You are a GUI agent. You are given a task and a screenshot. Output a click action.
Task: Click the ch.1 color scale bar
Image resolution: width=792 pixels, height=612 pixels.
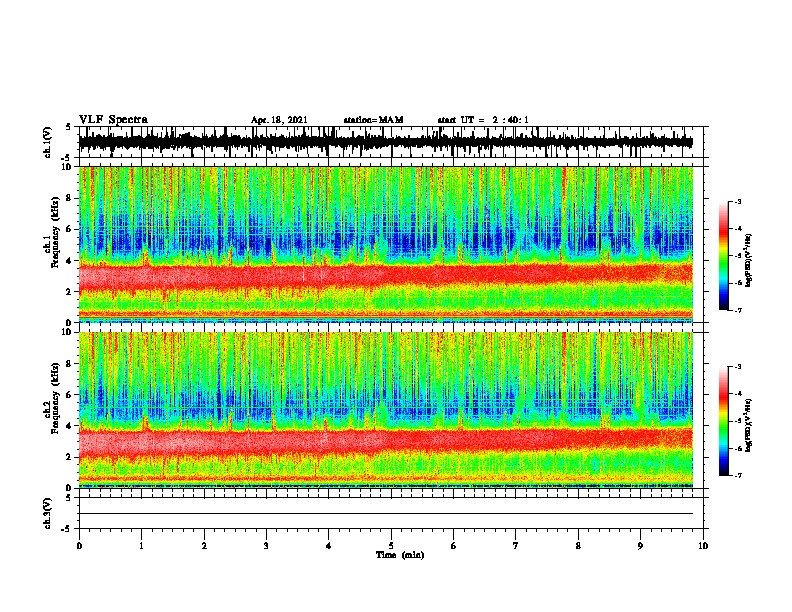[x=723, y=256]
